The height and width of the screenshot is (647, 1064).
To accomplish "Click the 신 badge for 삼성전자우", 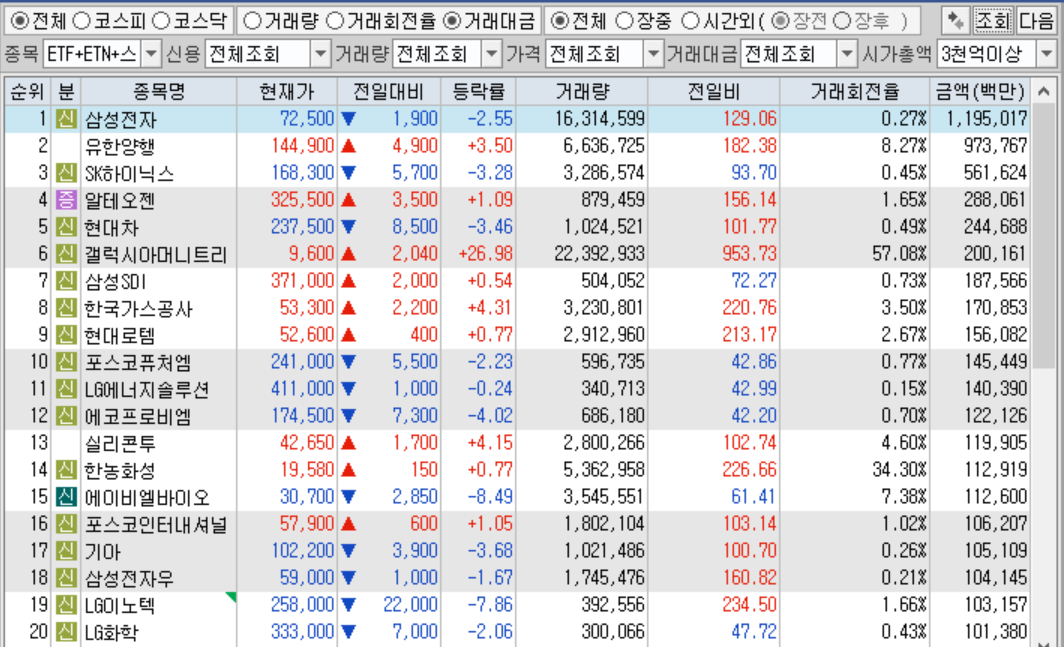I will pos(66,578).
